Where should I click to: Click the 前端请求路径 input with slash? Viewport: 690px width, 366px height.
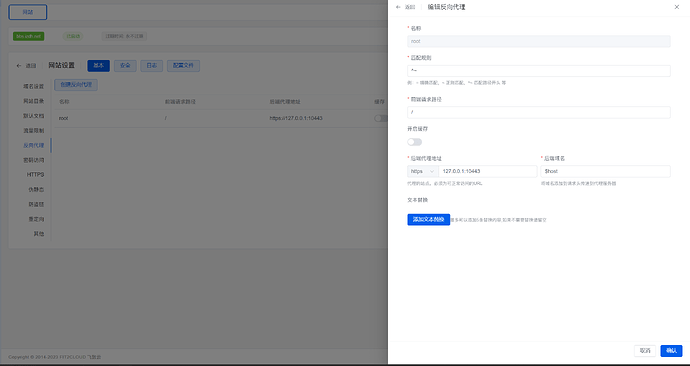(x=539, y=112)
